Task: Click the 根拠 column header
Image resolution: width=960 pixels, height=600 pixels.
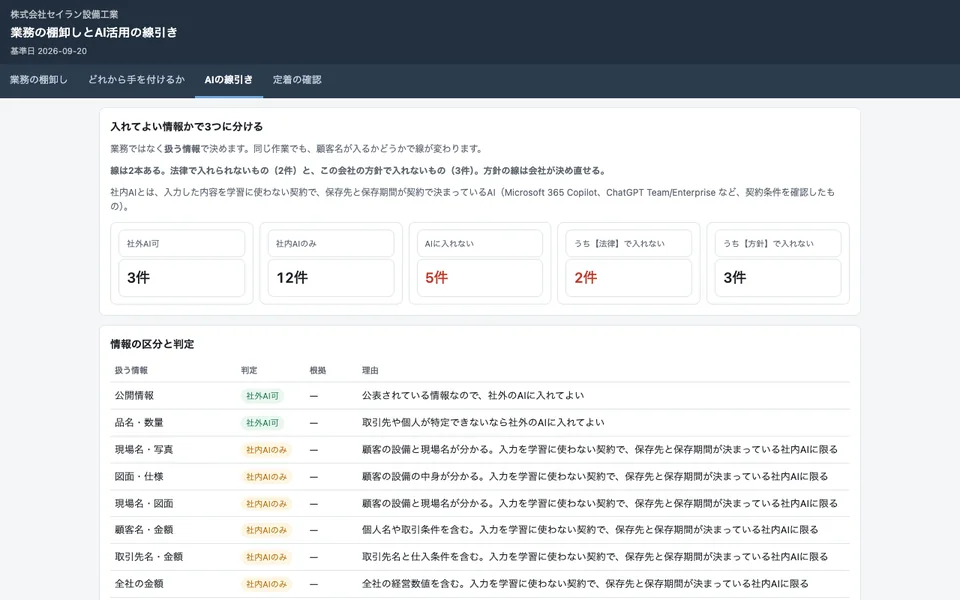Action: pyautogui.click(x=318, y=370)
